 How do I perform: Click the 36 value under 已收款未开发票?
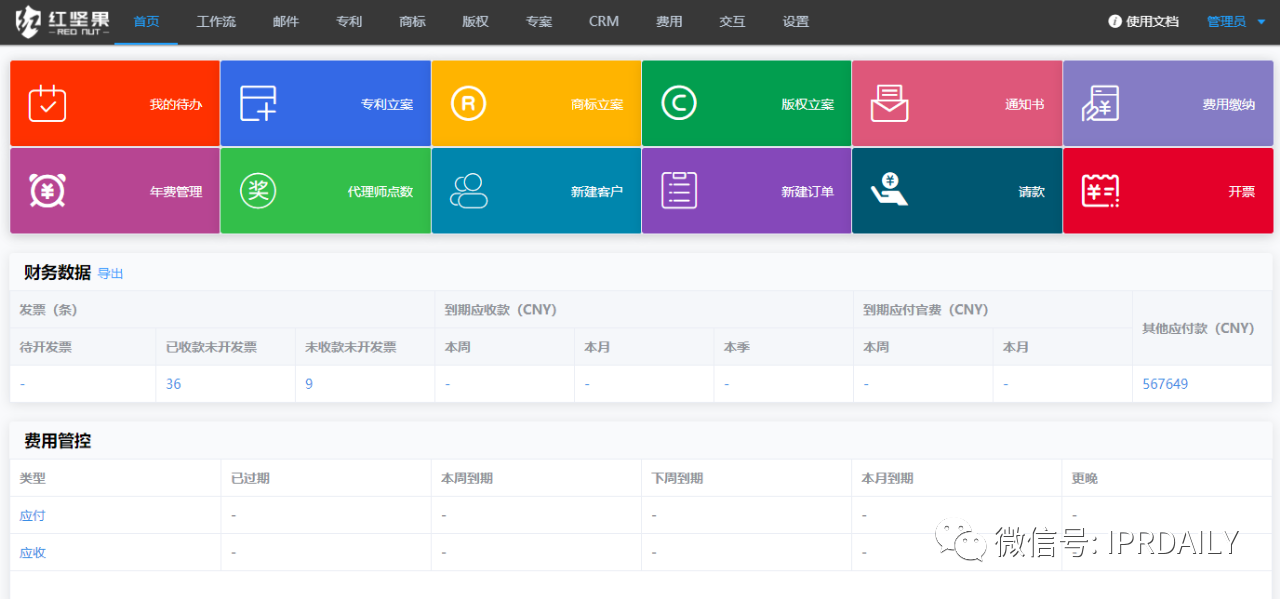(x=174, y=384)
